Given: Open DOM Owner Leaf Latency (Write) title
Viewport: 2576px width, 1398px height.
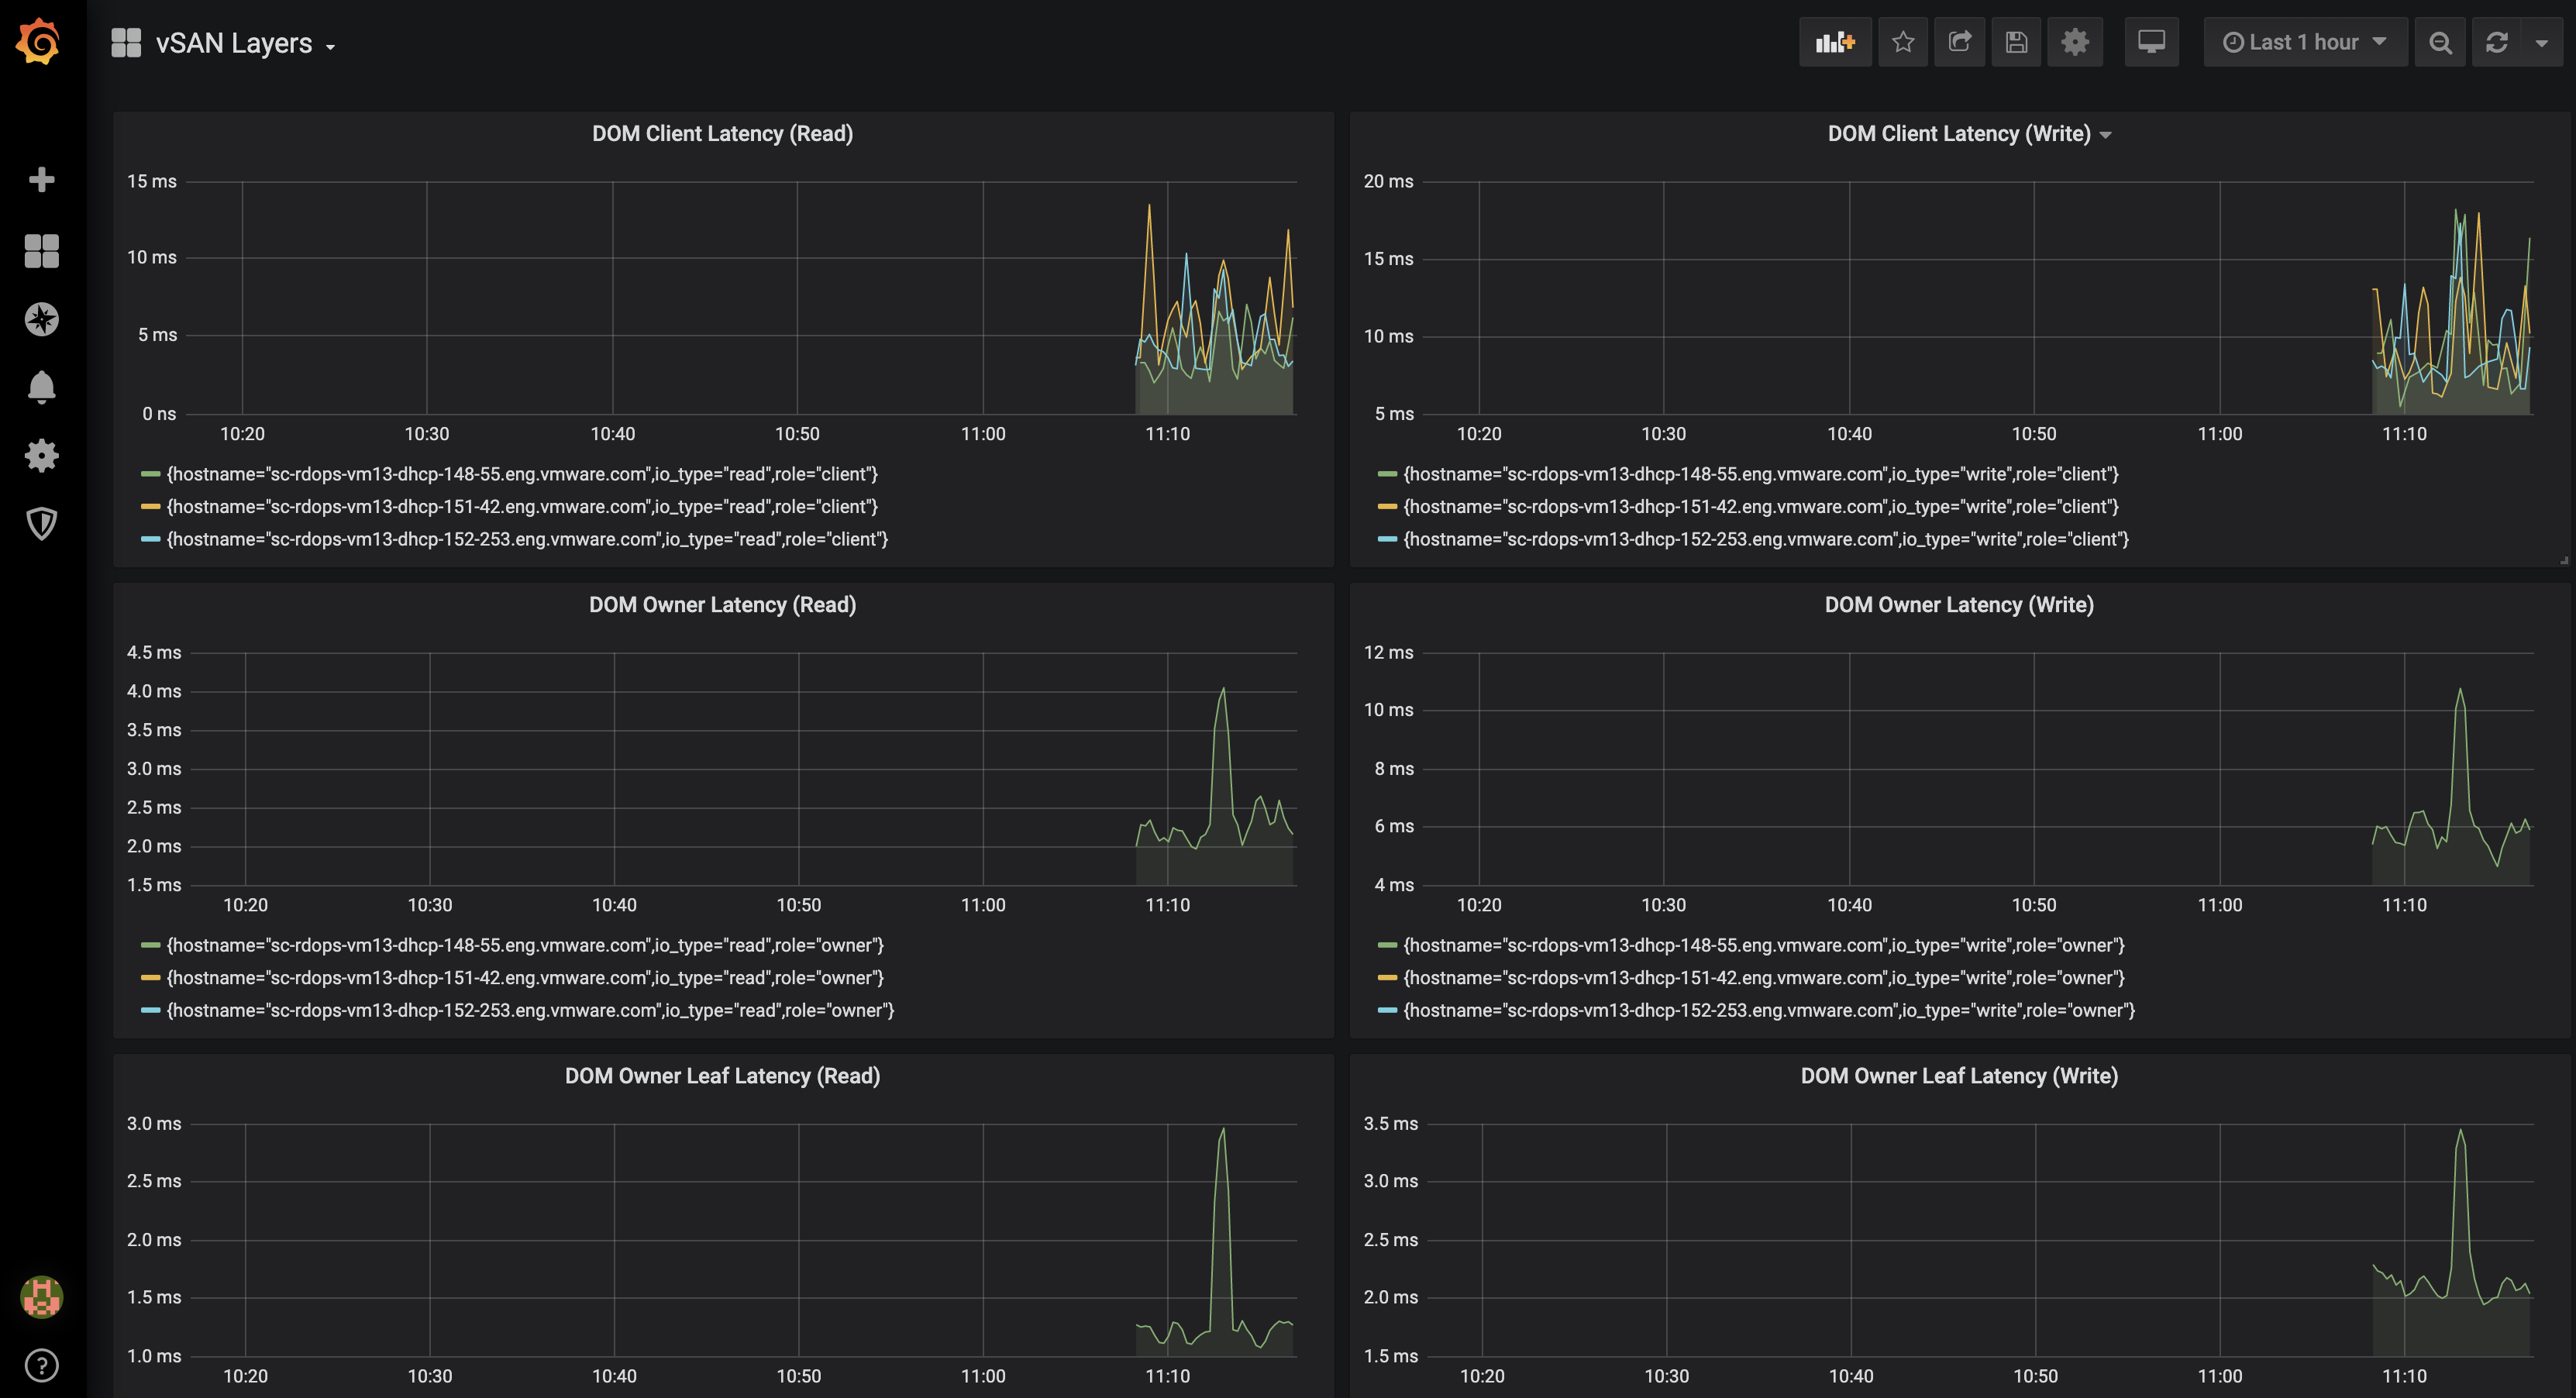Looking at the screenshot, I should [x=1958, y=1076].
